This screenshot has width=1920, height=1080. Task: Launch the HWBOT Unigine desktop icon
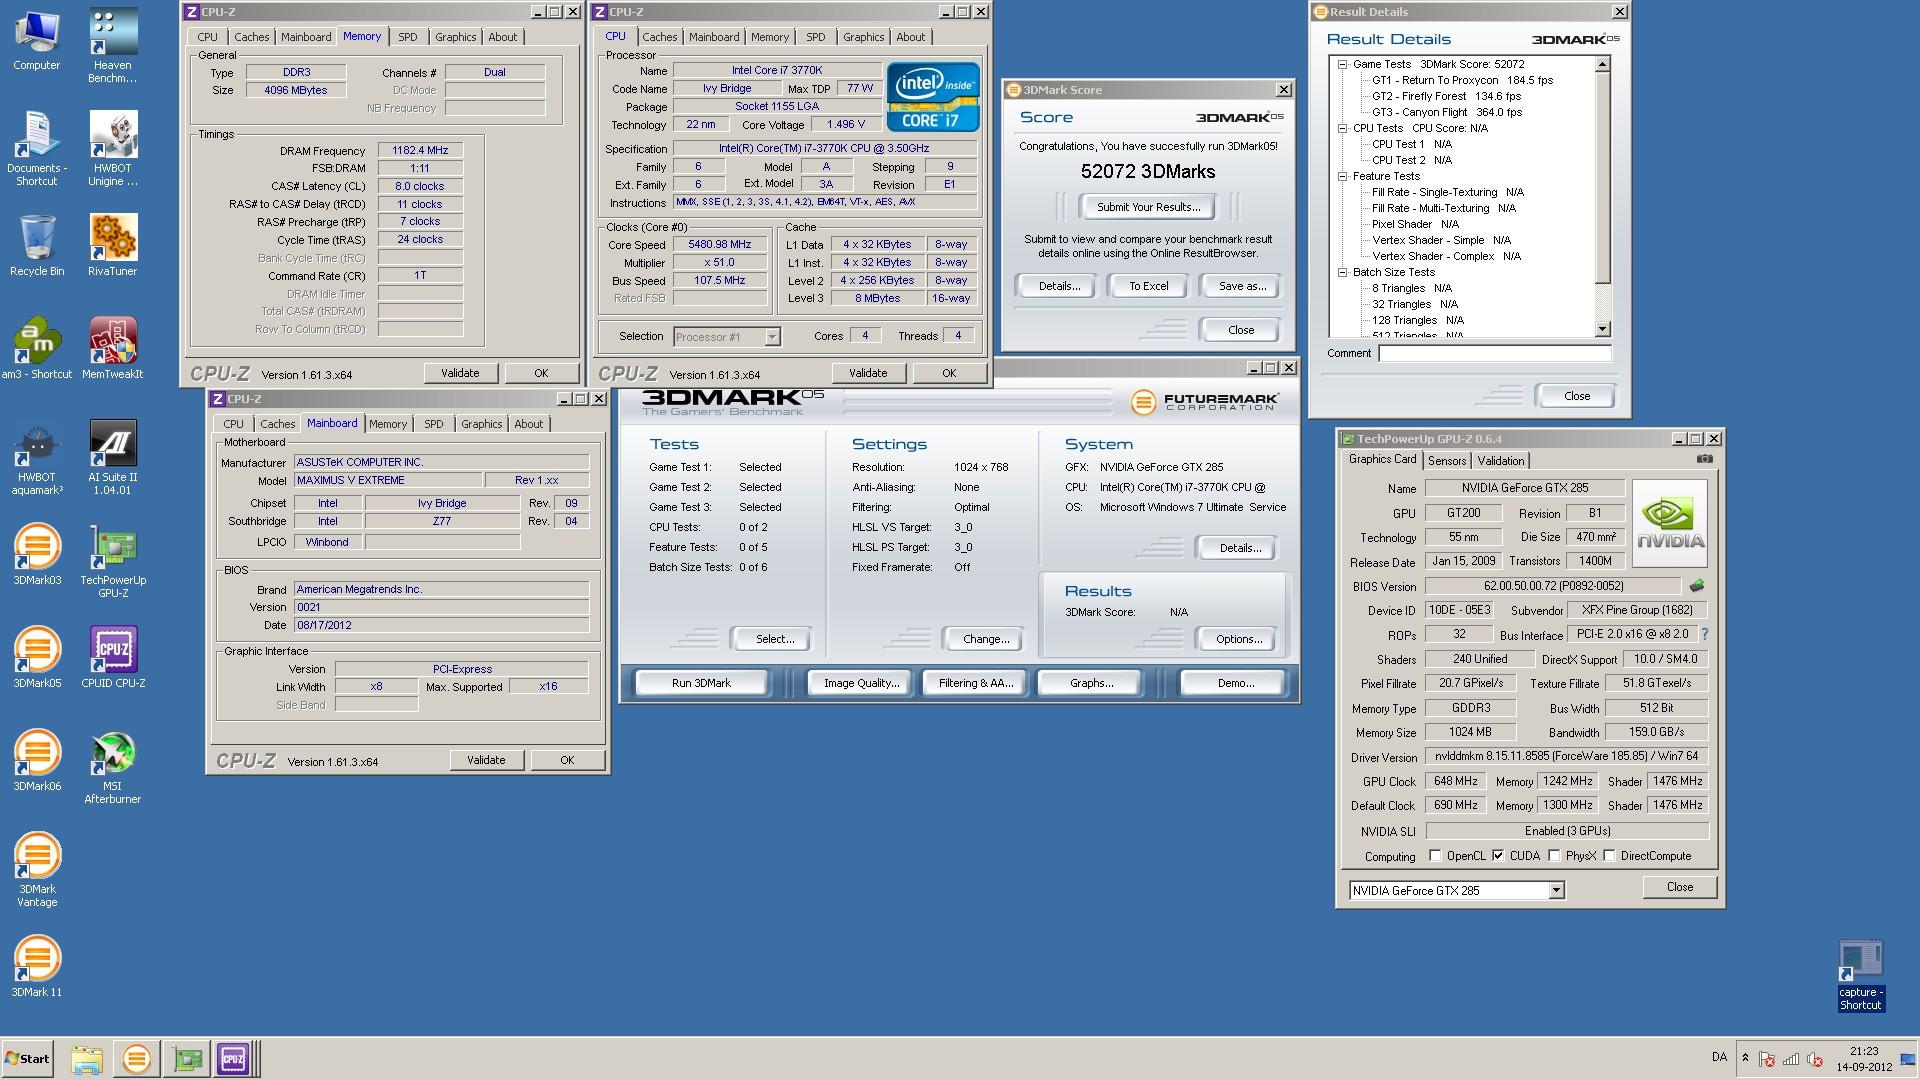click(x=112, y=148)
